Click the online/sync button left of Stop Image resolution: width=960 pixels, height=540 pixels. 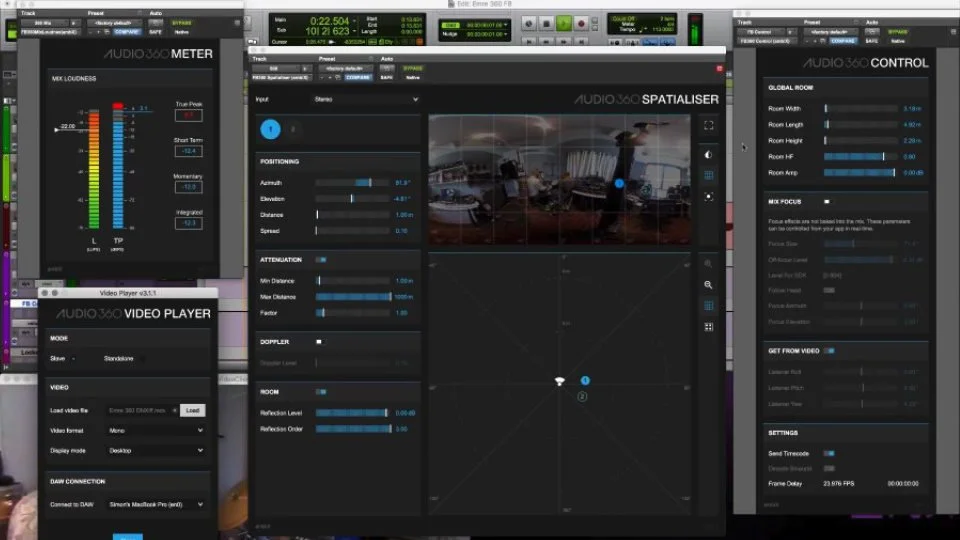click(529, 24)
